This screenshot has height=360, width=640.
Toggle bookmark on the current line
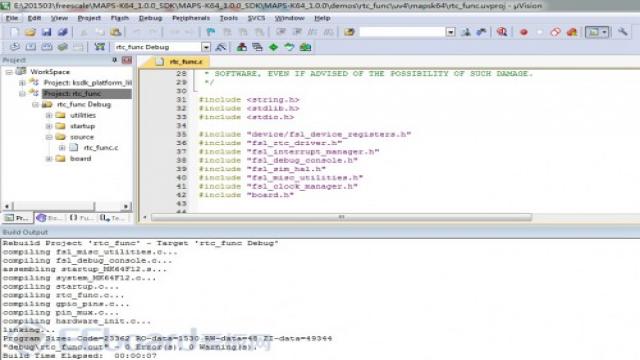click(211, 32)
